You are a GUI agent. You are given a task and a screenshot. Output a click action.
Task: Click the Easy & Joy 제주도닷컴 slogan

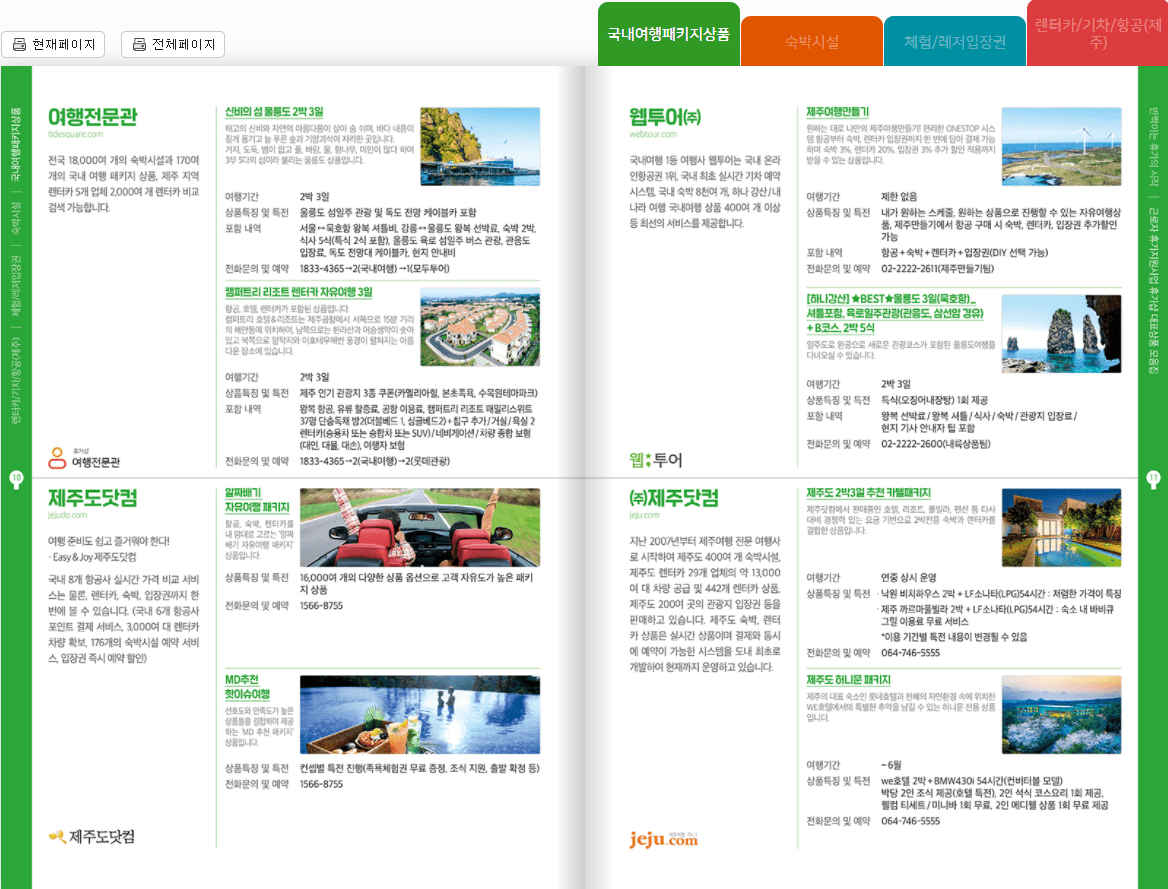(92, 557)
